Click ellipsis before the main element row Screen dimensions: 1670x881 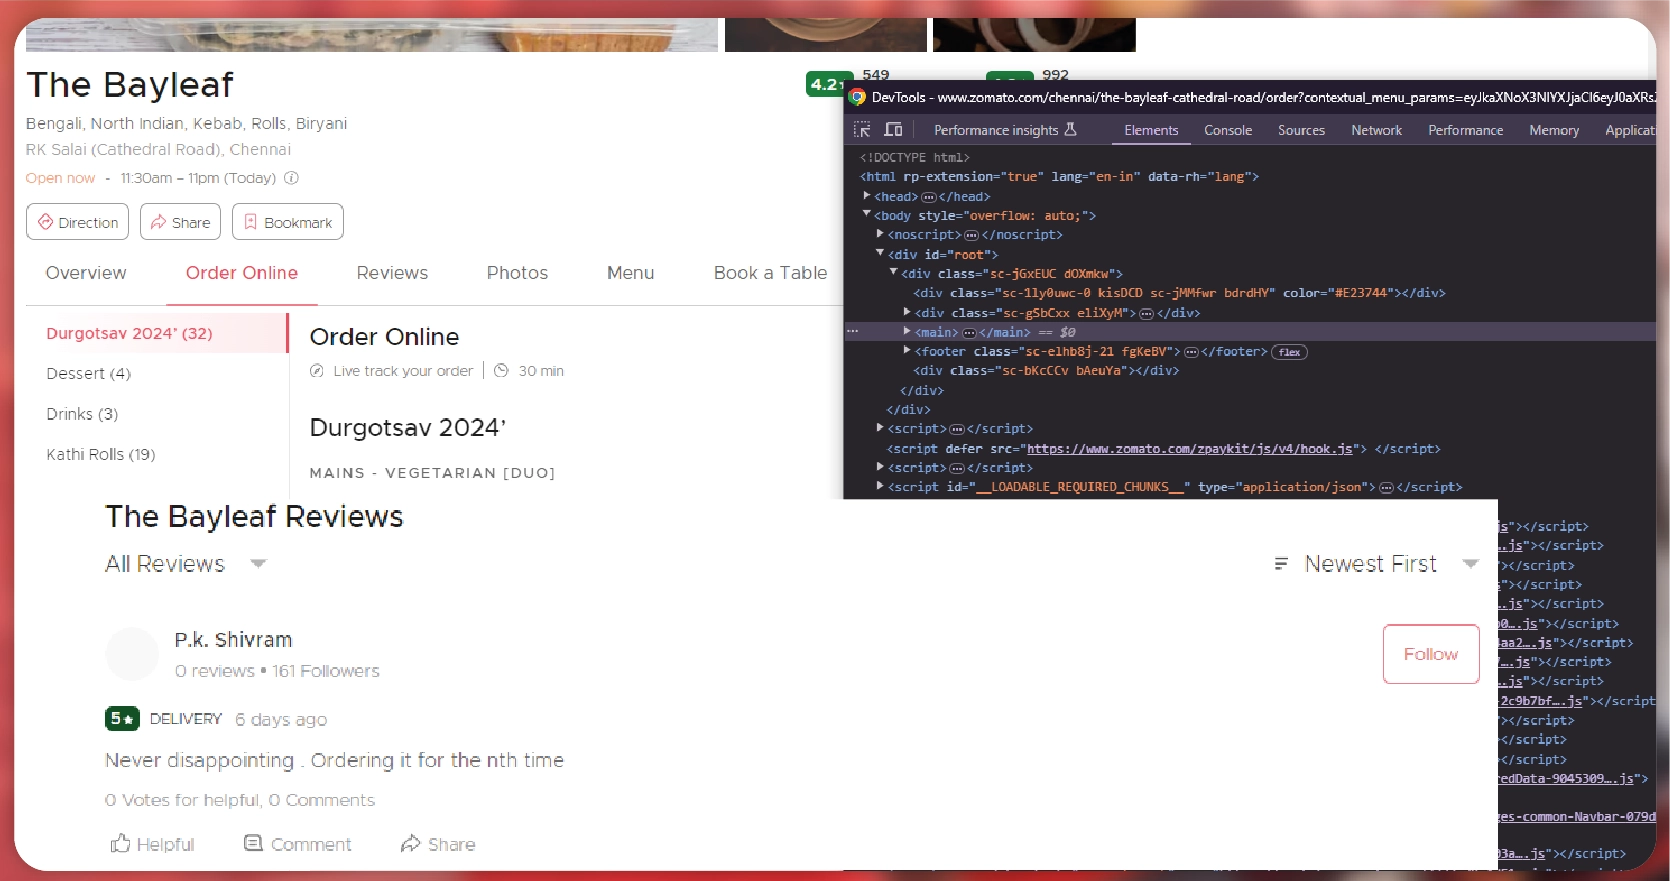[x=853, y=330]
